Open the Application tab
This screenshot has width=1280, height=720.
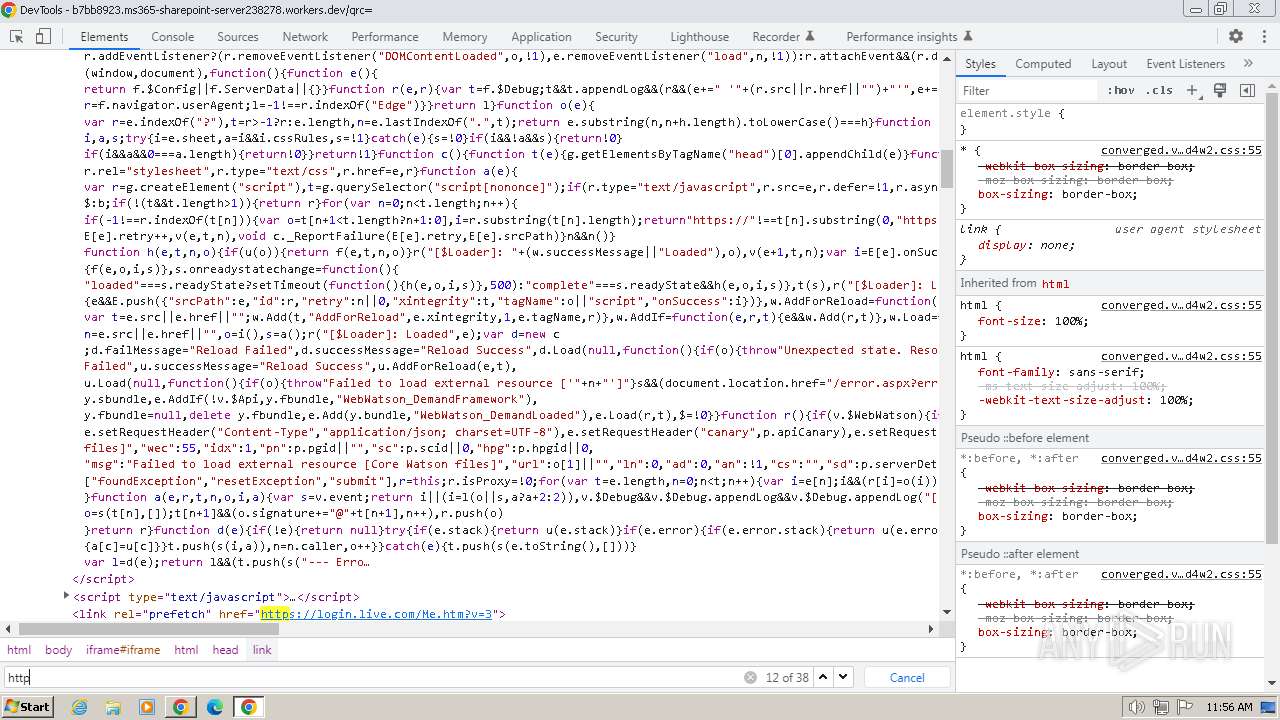click(541, 36)
